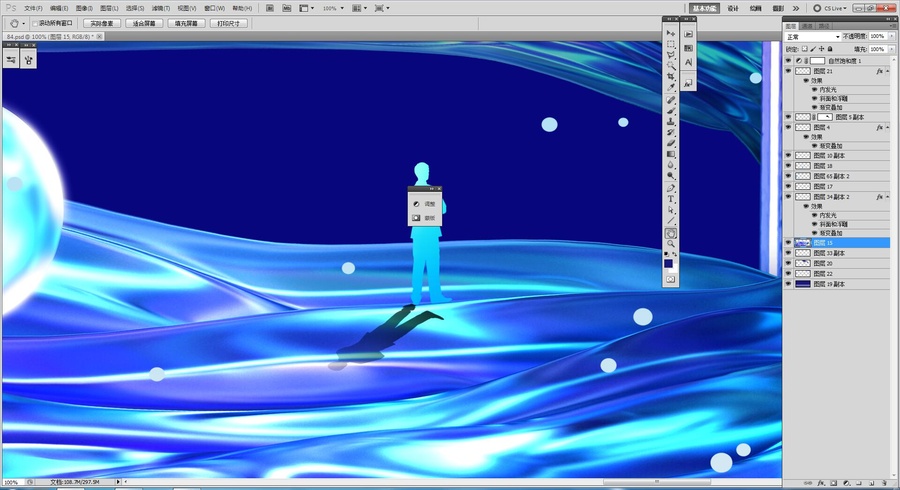Select the Brush tool
Image resolution: width=900 pixels, height=490 pixels.
click(x=670, y=111)
